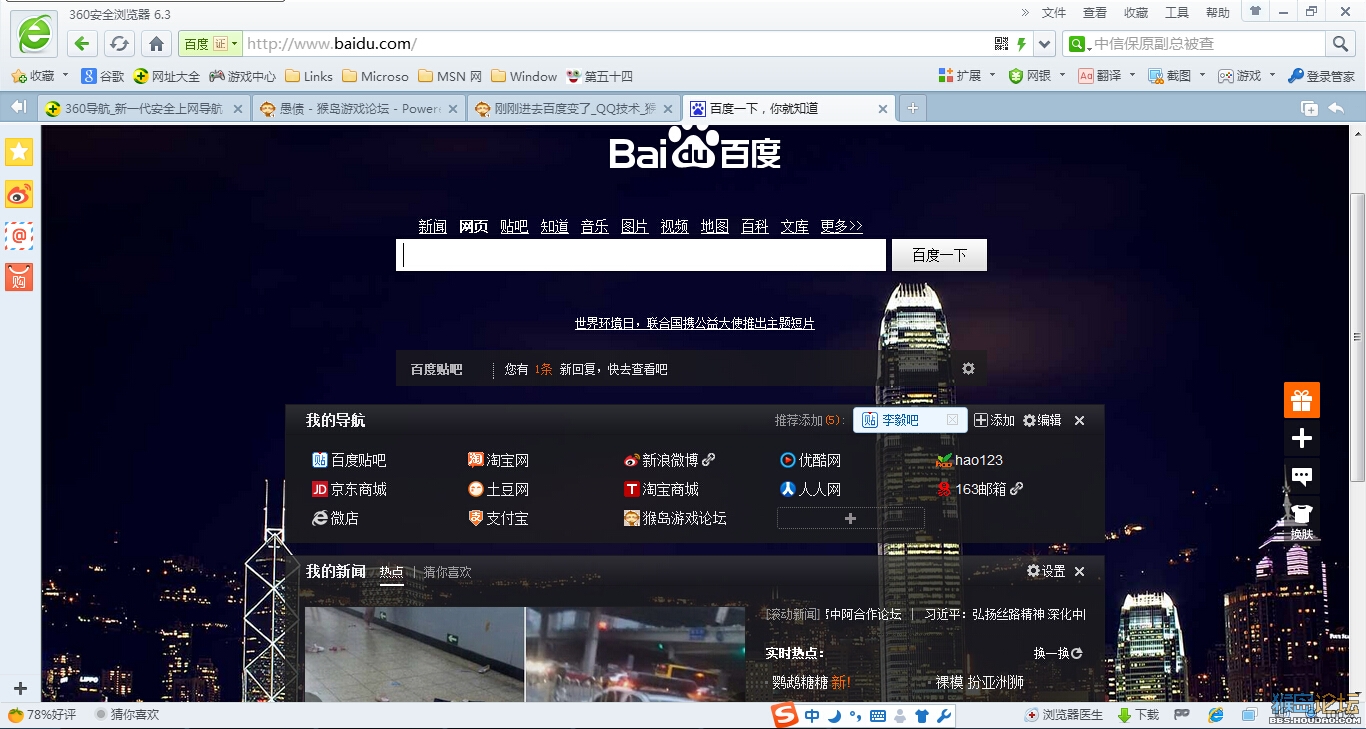The width and height of the screenshot is (1366, 729).
Task: Reload the page with refresh icon
Action: pos(119,43)
